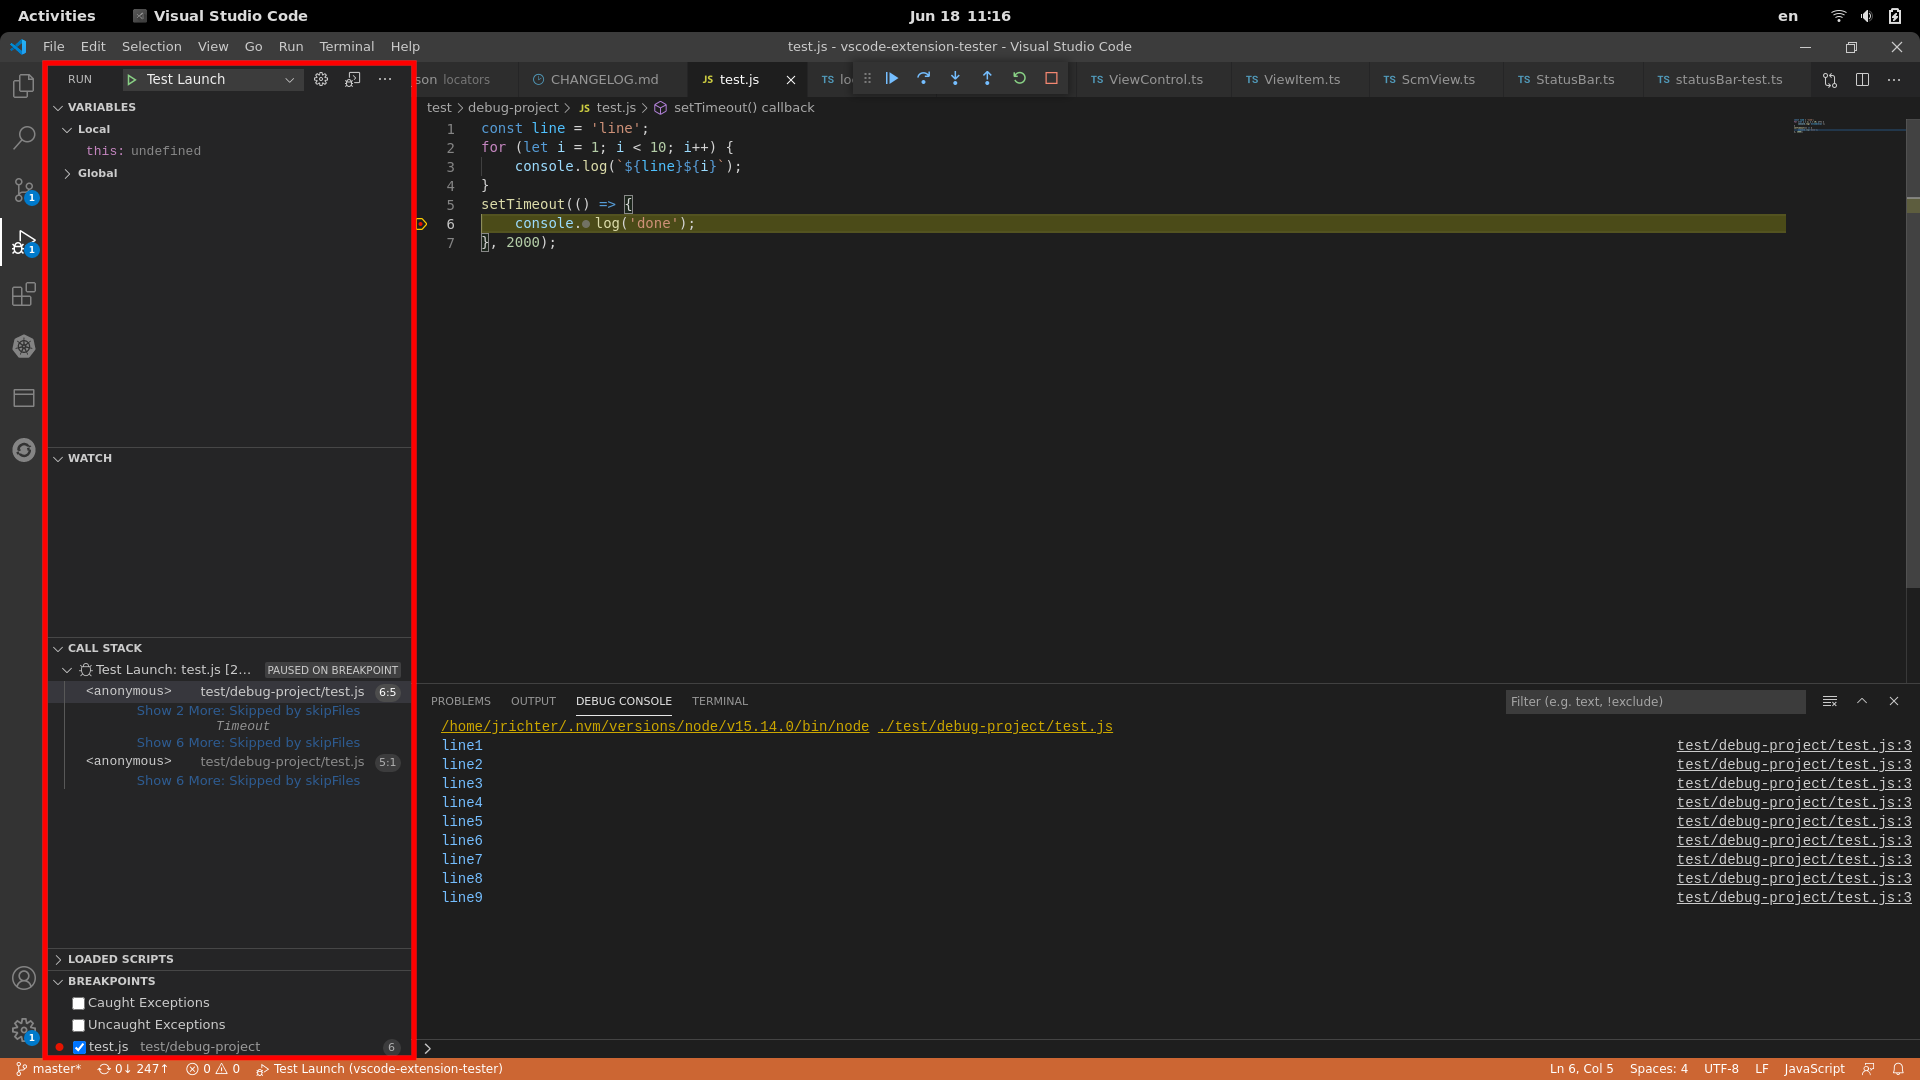Open the StatusBar.ts editor tab
The image size is (1920, 1080).
[1574, 79]
